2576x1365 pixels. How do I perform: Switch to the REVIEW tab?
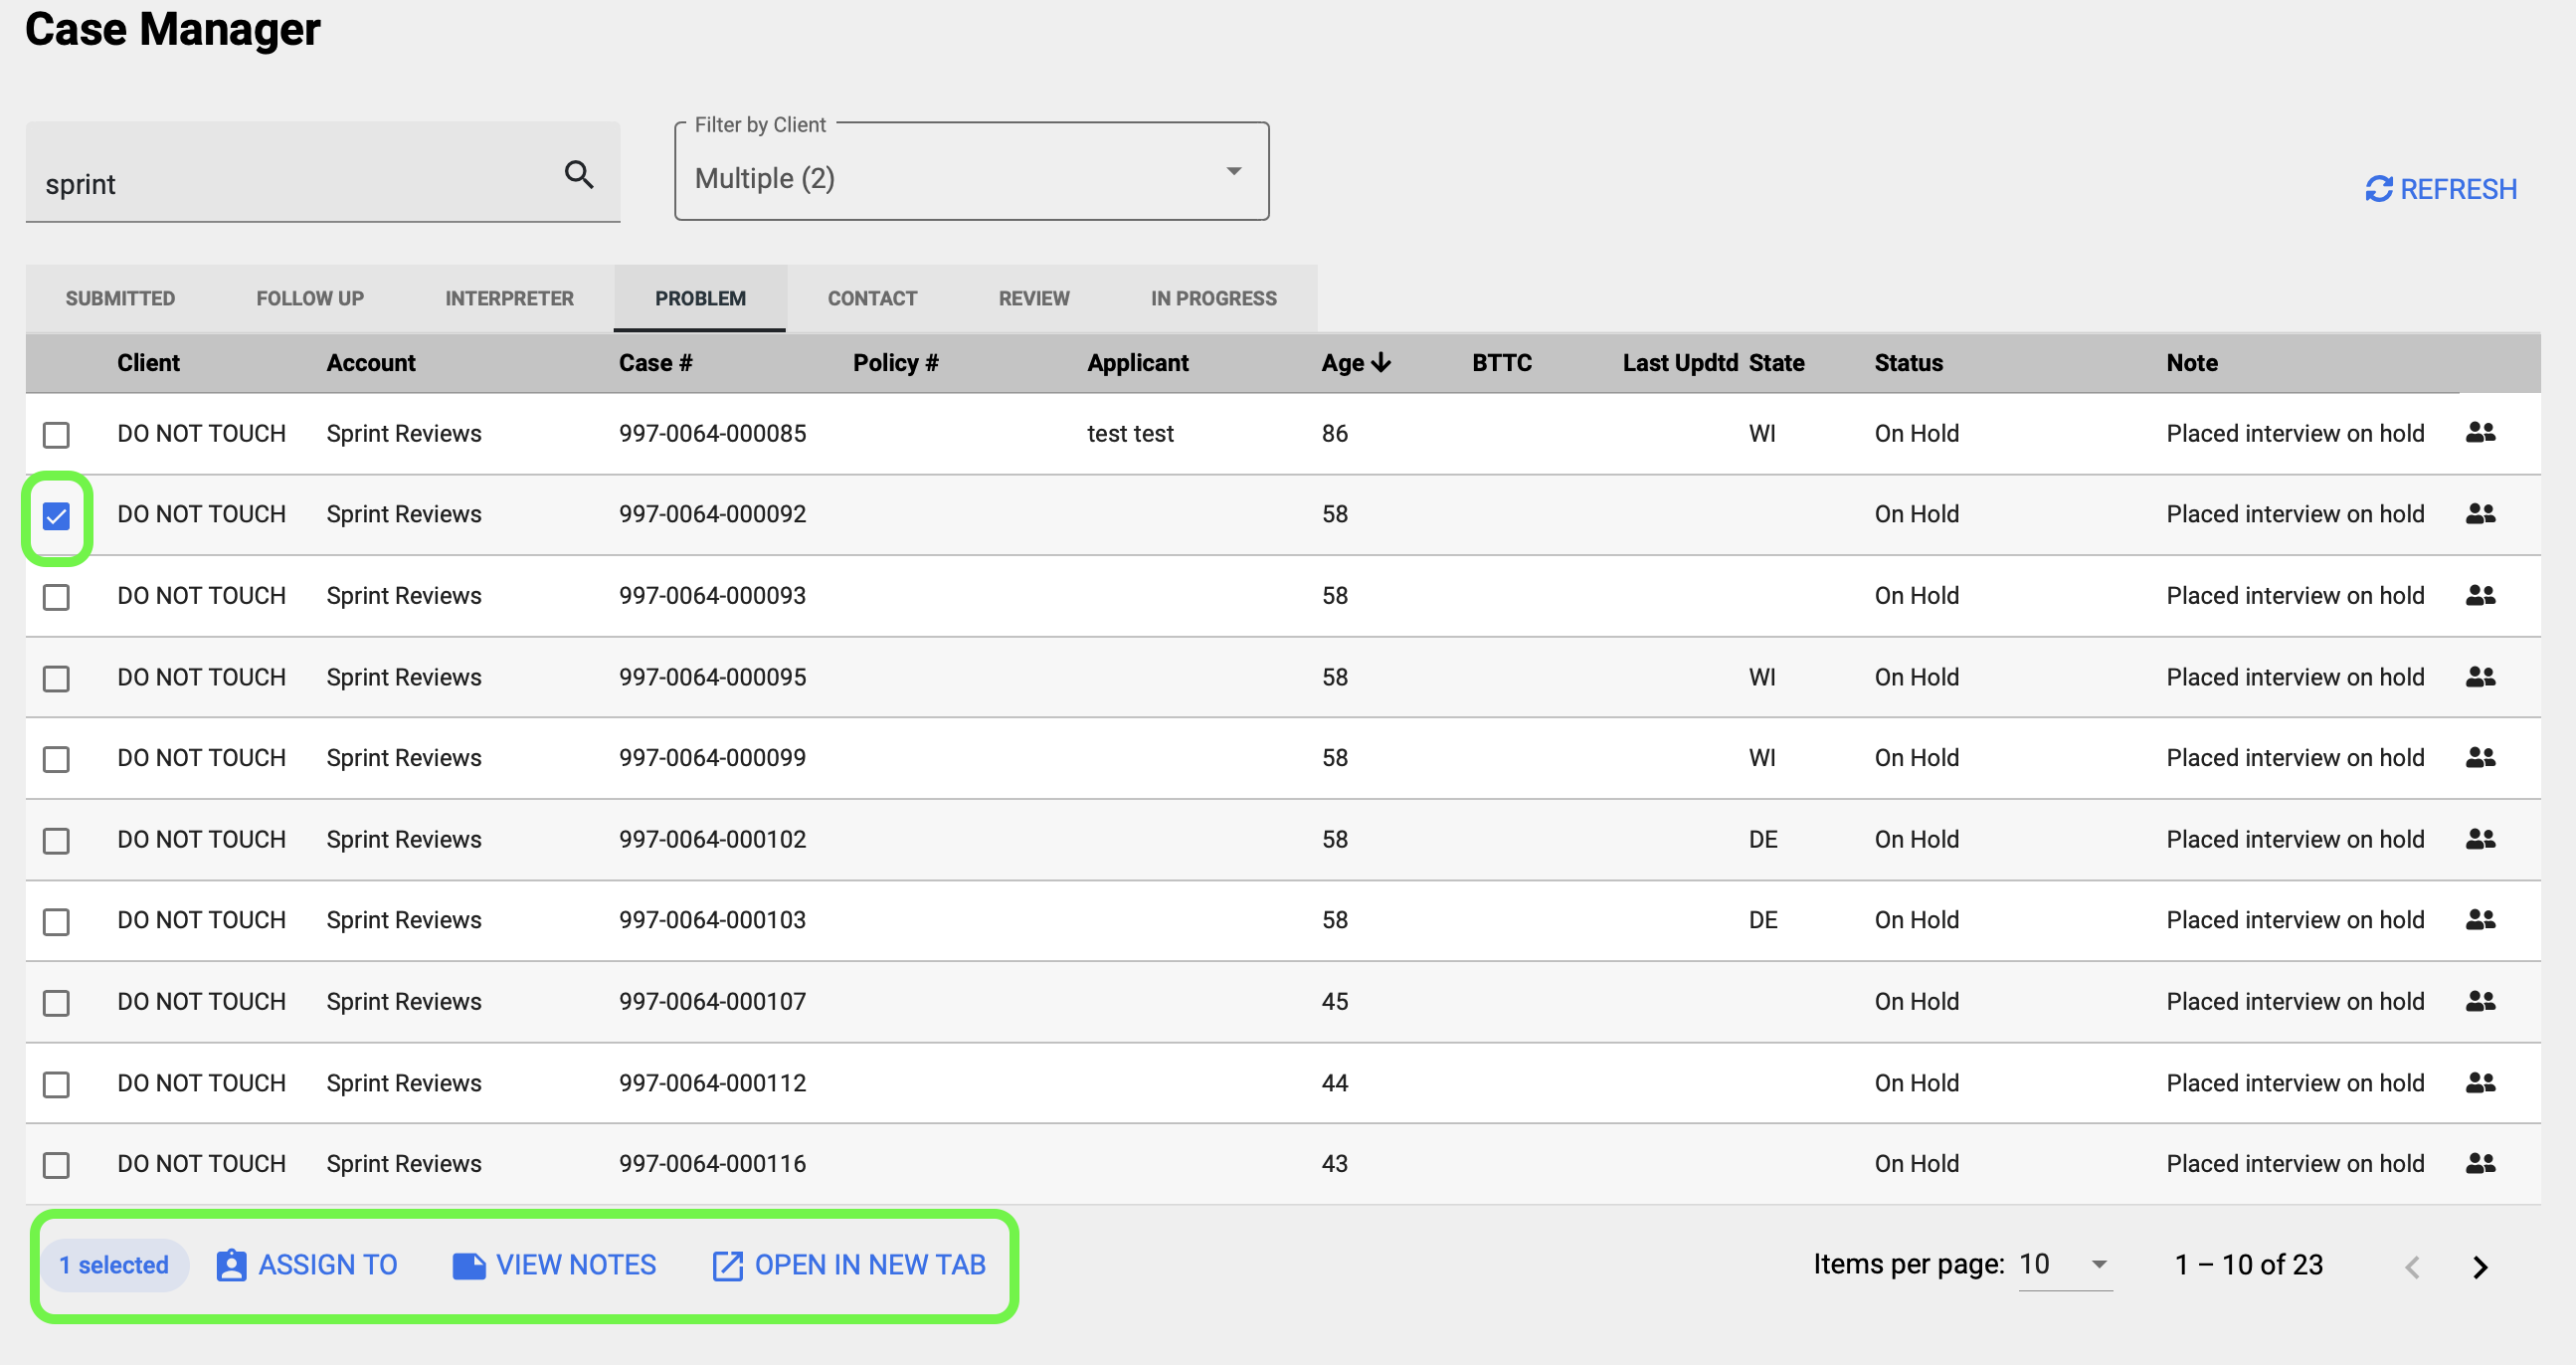click(x=1034, y=298)
